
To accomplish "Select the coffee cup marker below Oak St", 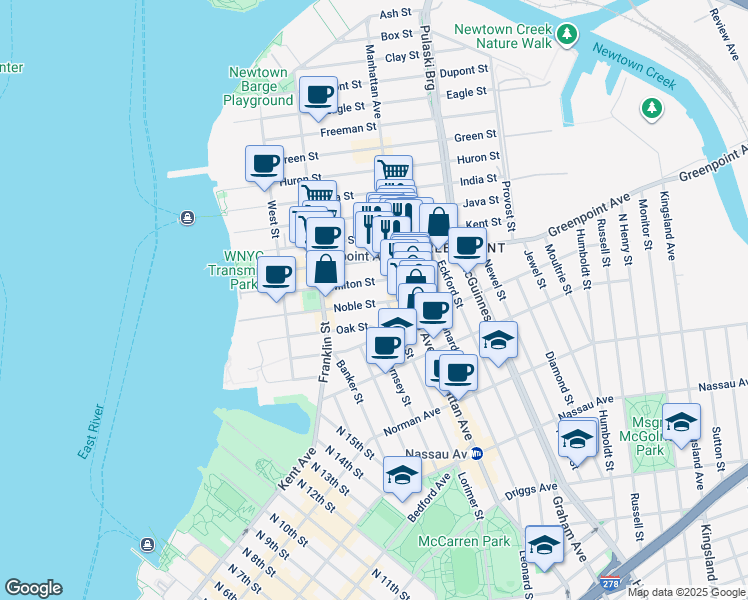I will tap(385, 346).
